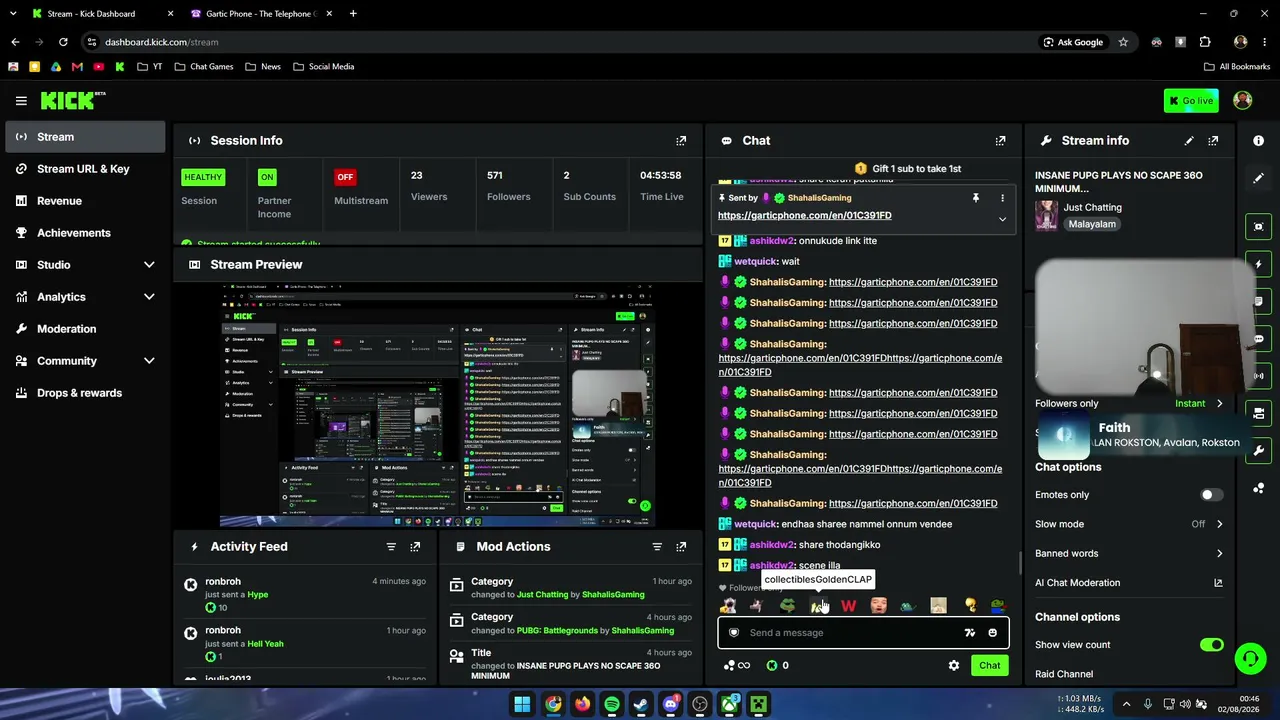Open the Moderation page
The image size is (1280, 720).
click(85, 329)
